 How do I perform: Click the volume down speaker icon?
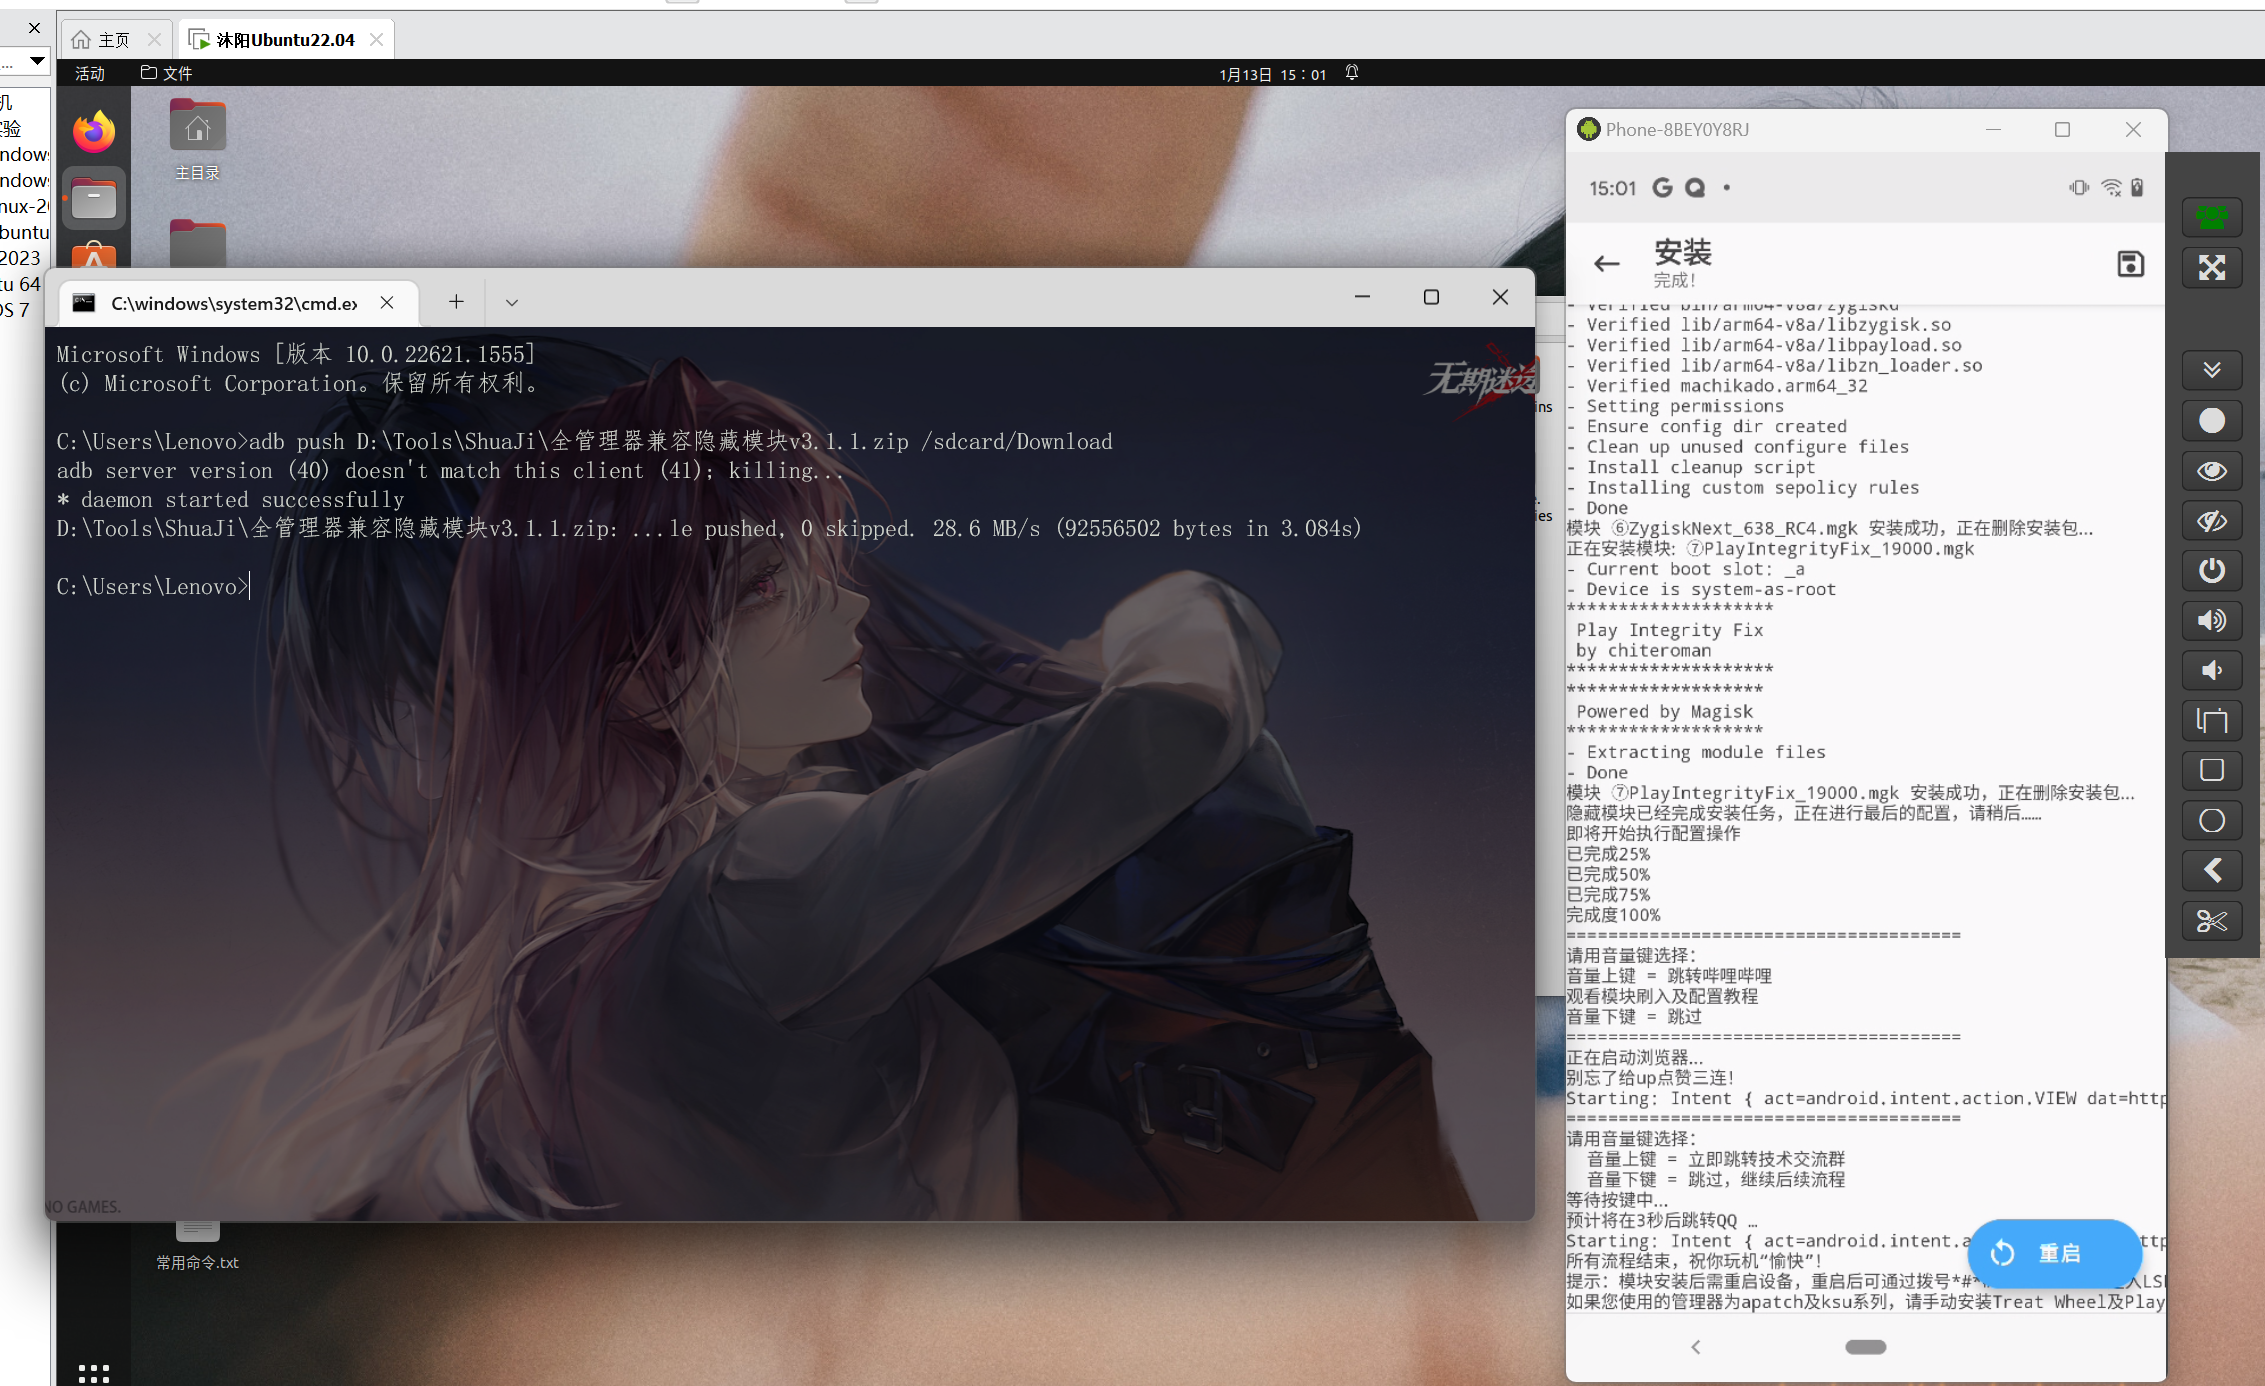[2211, 671]
